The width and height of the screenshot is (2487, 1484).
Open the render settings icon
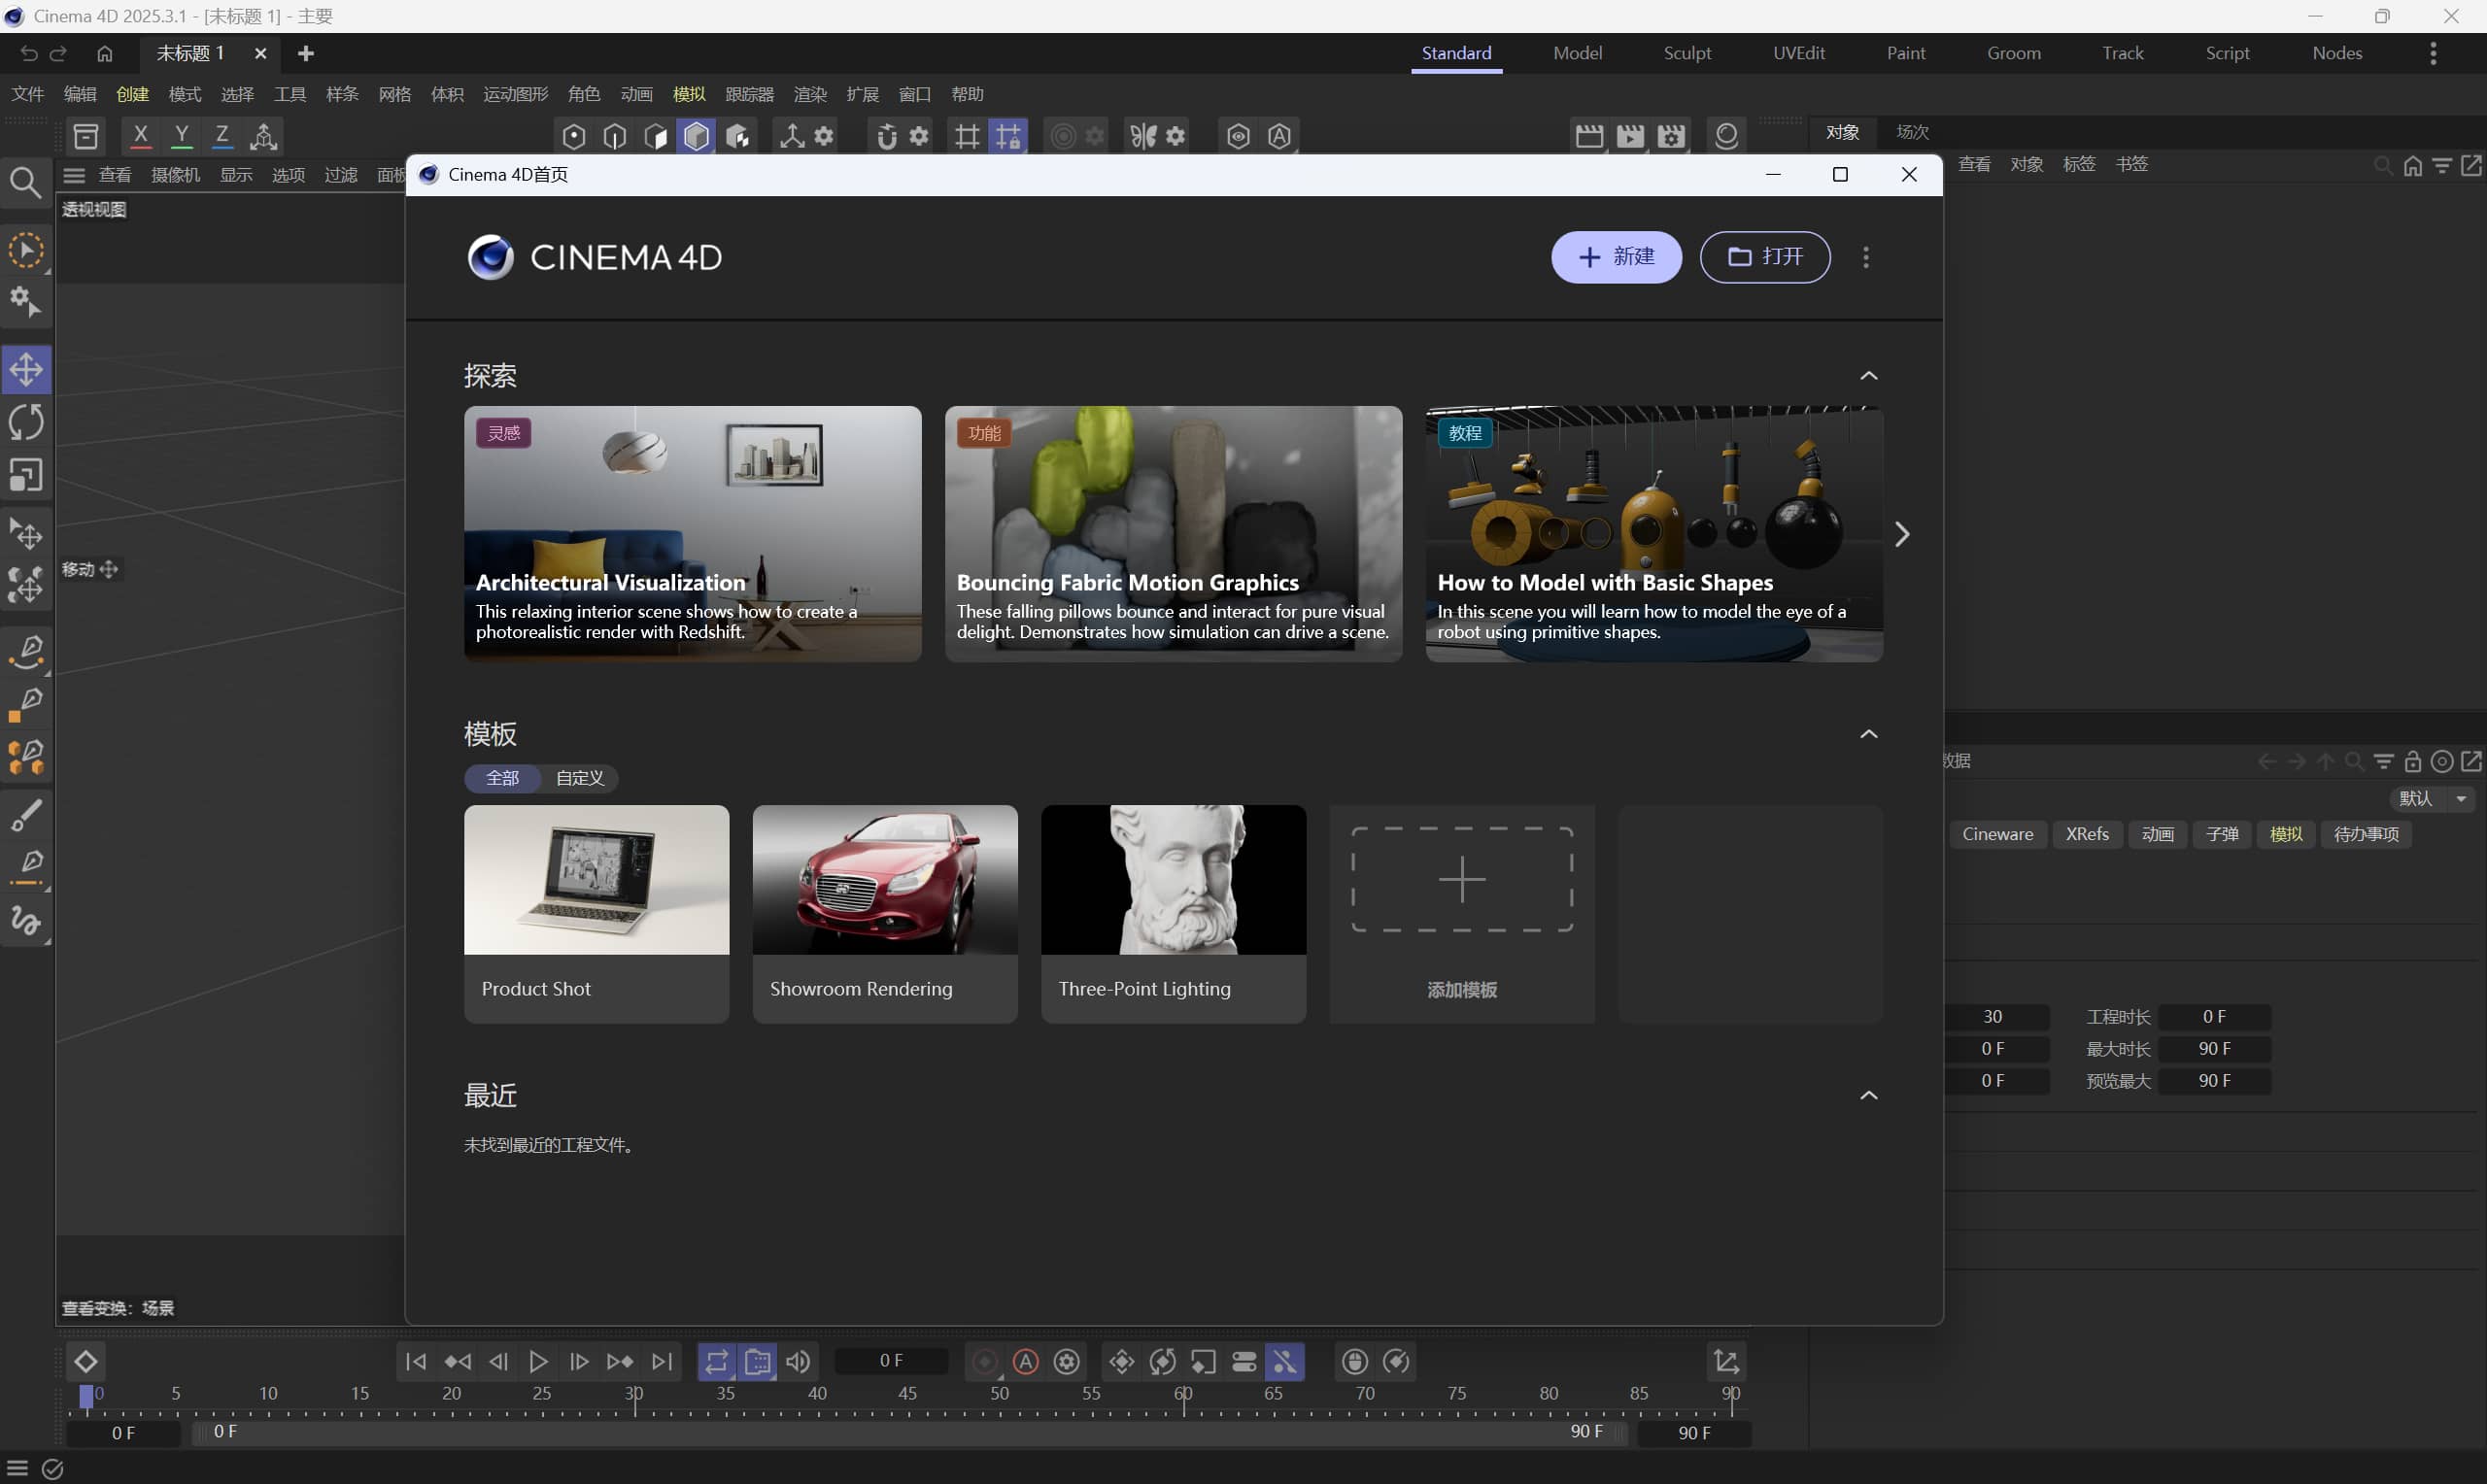point(1671,136)
